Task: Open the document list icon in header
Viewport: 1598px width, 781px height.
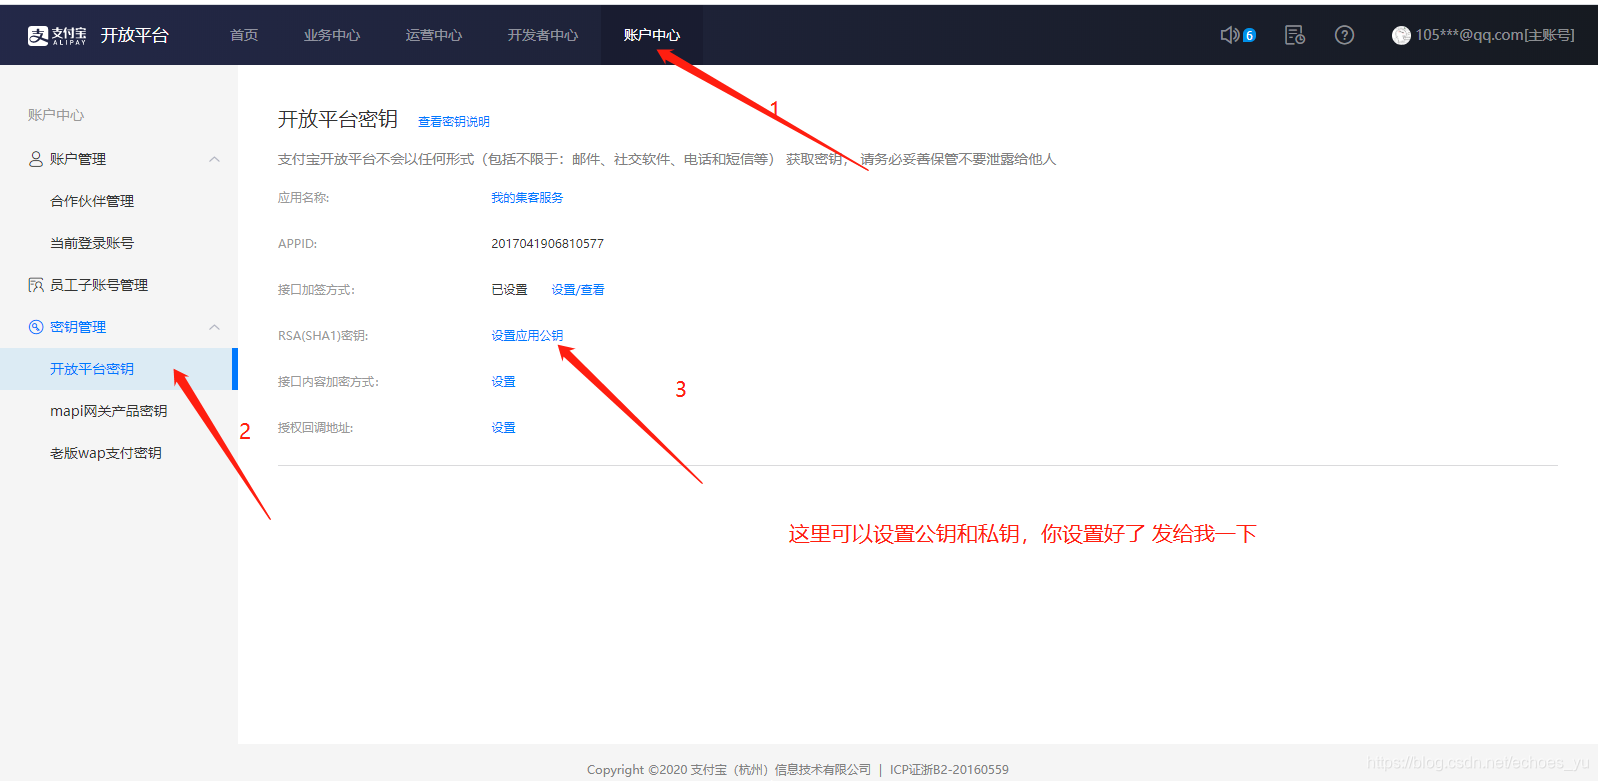Action: pyautogui.click(x=1295, y=35)
